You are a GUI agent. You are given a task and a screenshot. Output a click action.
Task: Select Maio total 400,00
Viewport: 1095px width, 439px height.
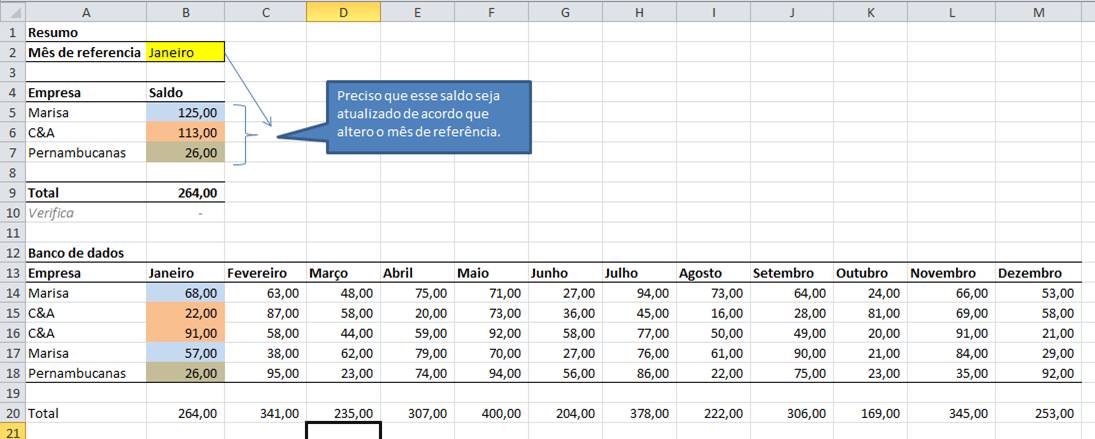click(x=492, y=413)
